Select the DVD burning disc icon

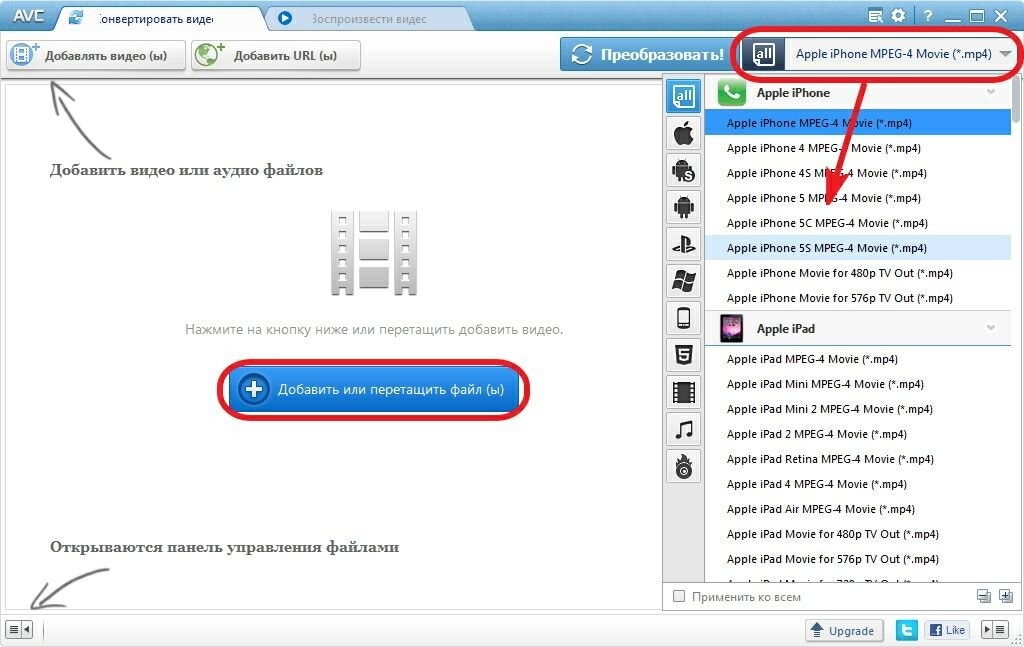click(684, 466)
